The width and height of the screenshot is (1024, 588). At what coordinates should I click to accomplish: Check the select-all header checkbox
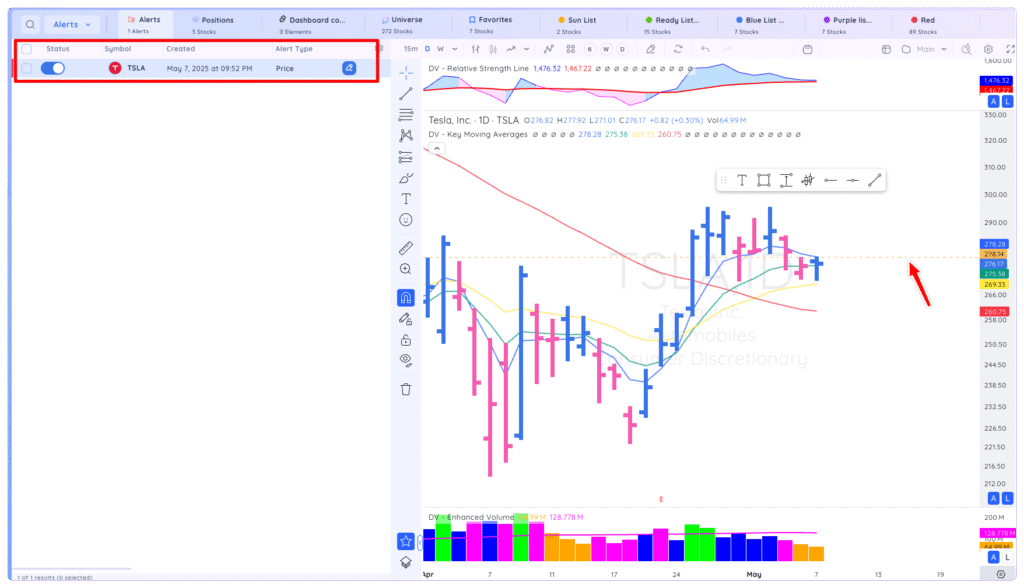tap(27, 49)
